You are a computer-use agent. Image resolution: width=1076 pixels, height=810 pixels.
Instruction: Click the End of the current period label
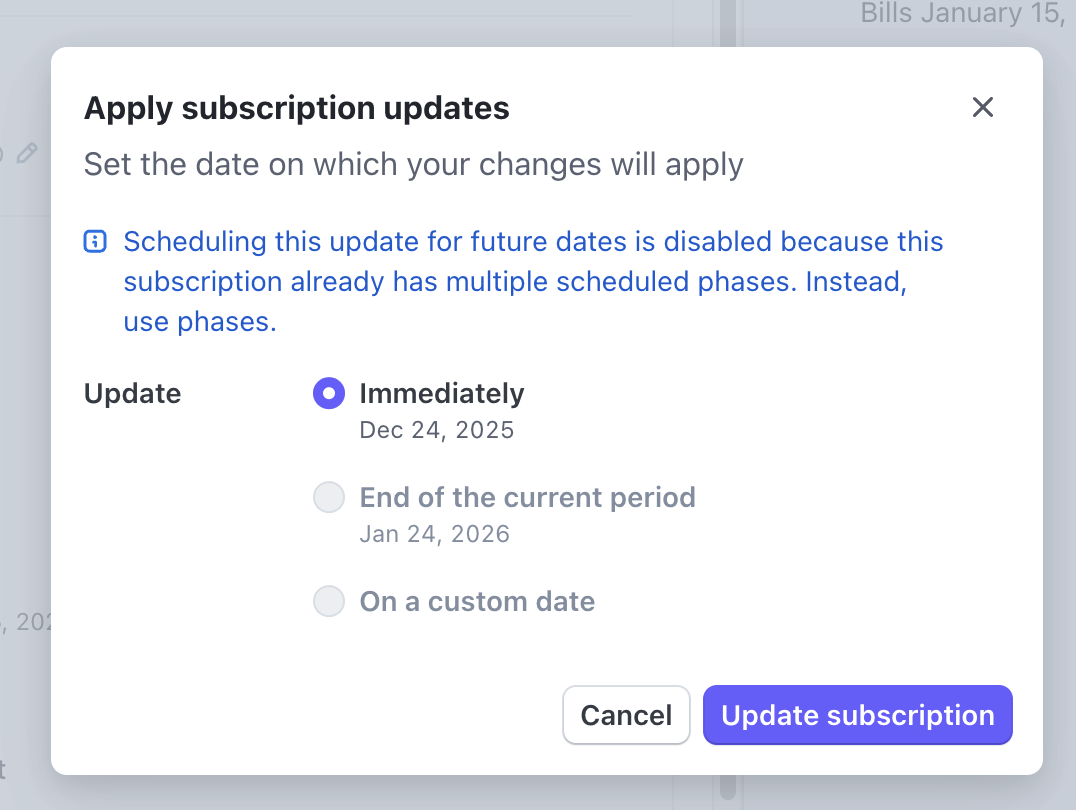click(x=527, y=497)
